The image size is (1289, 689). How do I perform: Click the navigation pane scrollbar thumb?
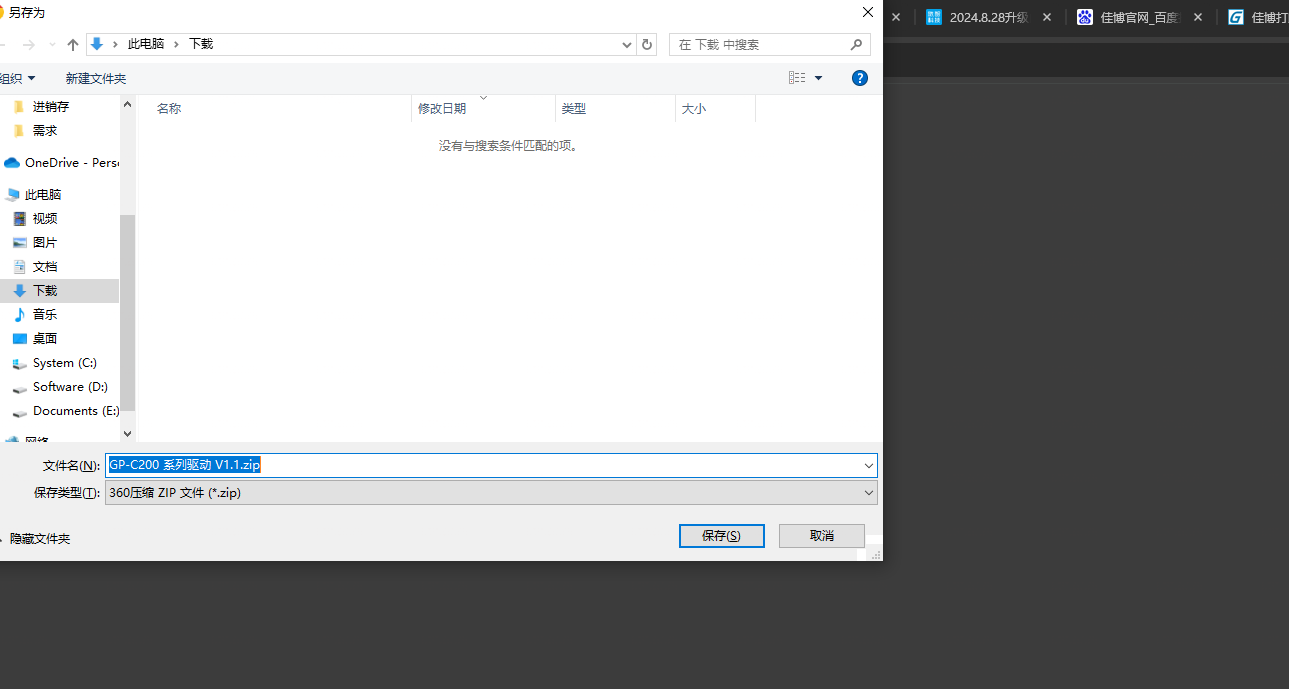[127, 312]
